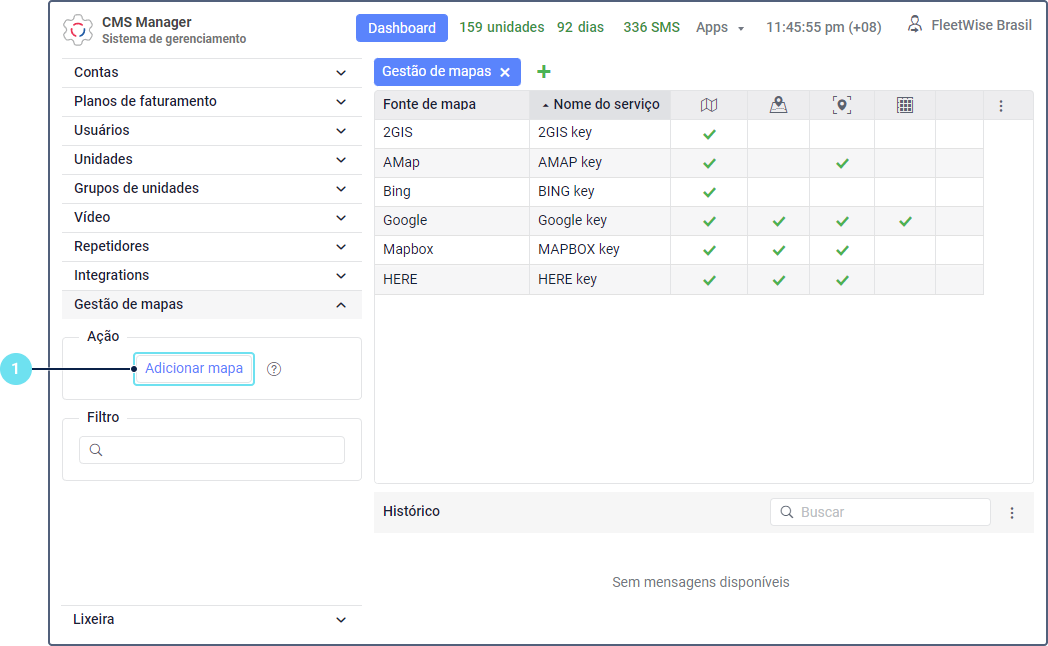
Task: Click the routing column header icon
Action: [778, 105]
